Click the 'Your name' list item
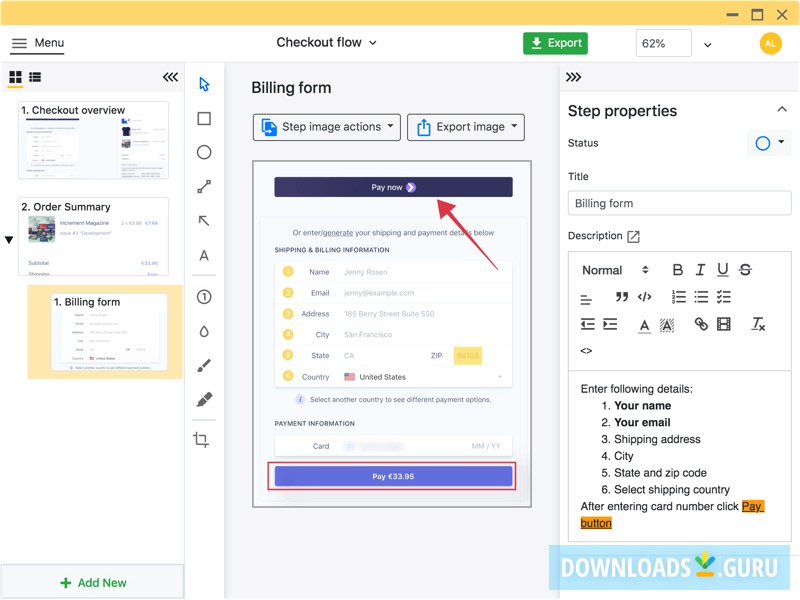Image resolution: width=800 pixels, height=600 pixels. click(x=642, y=406)
